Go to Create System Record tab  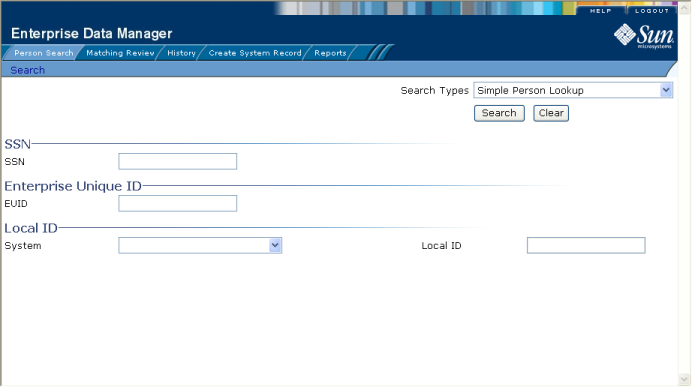point(255,53)
